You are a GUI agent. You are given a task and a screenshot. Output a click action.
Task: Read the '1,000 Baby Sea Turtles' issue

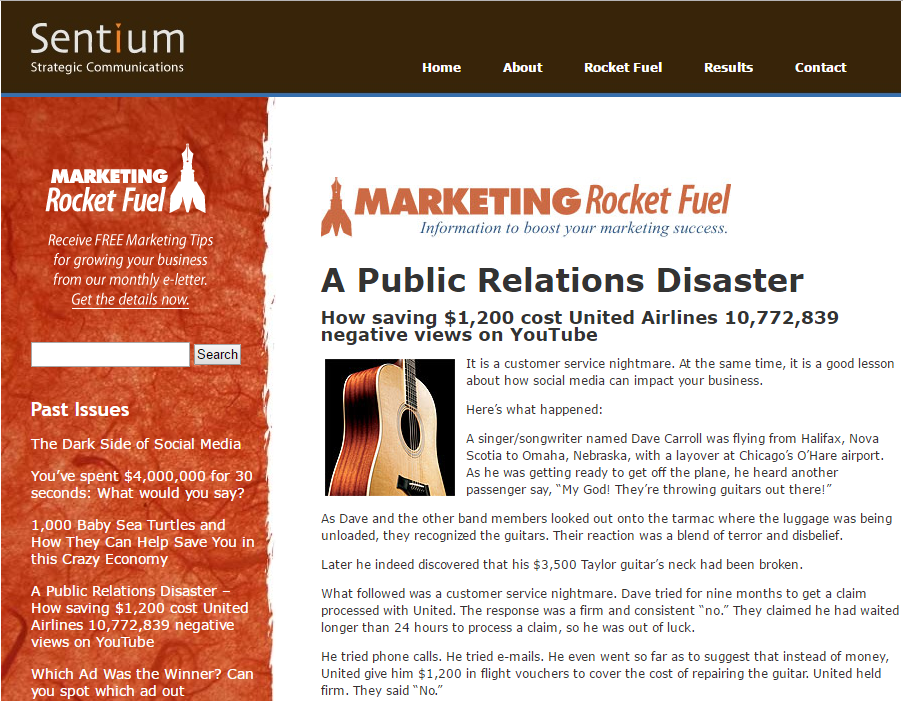point(142,542)
